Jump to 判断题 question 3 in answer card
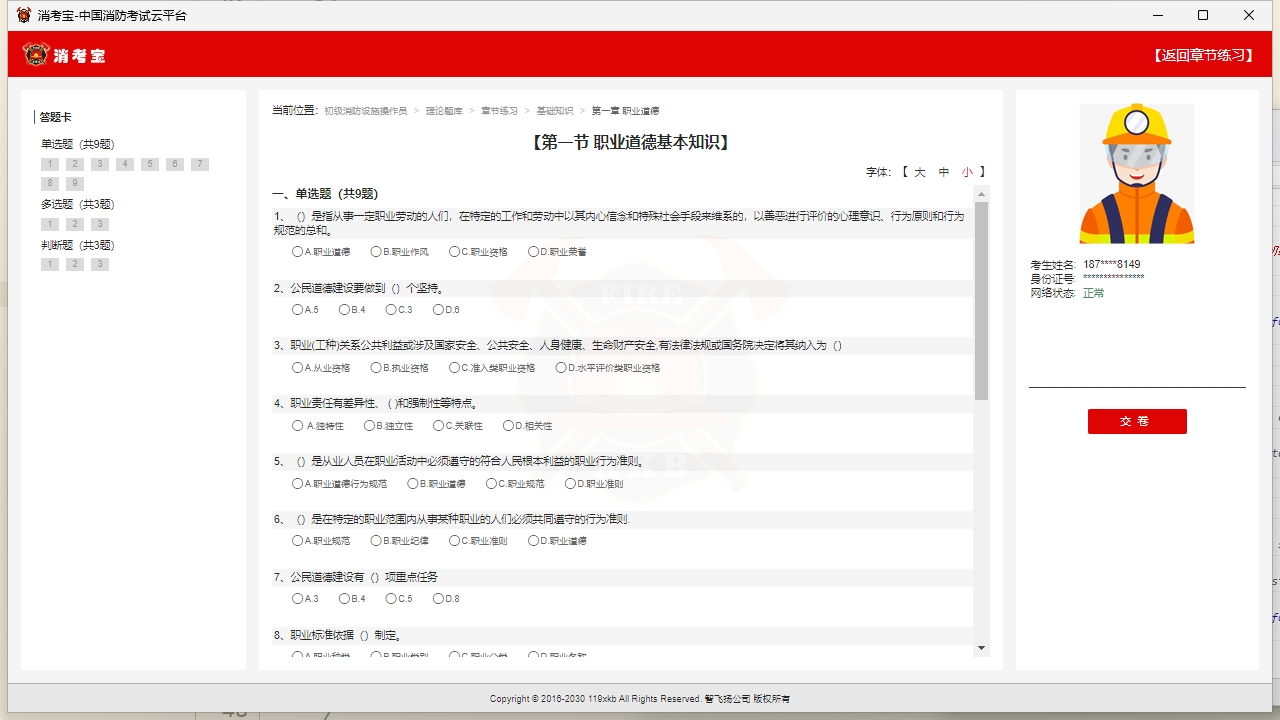The image size is (1280, 720). pos(99,263)
